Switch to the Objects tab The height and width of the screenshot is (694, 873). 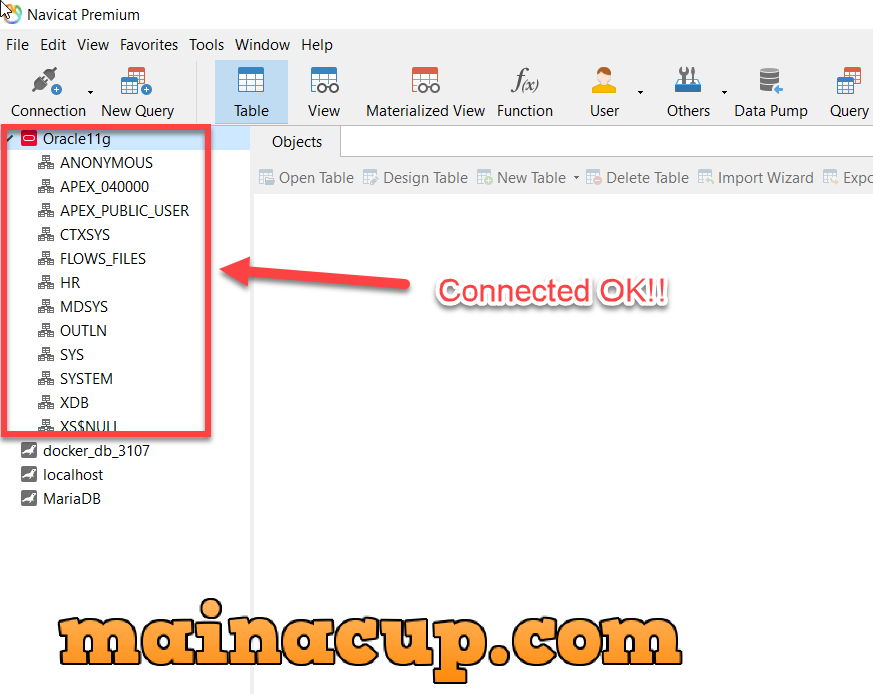pos(297,142)
